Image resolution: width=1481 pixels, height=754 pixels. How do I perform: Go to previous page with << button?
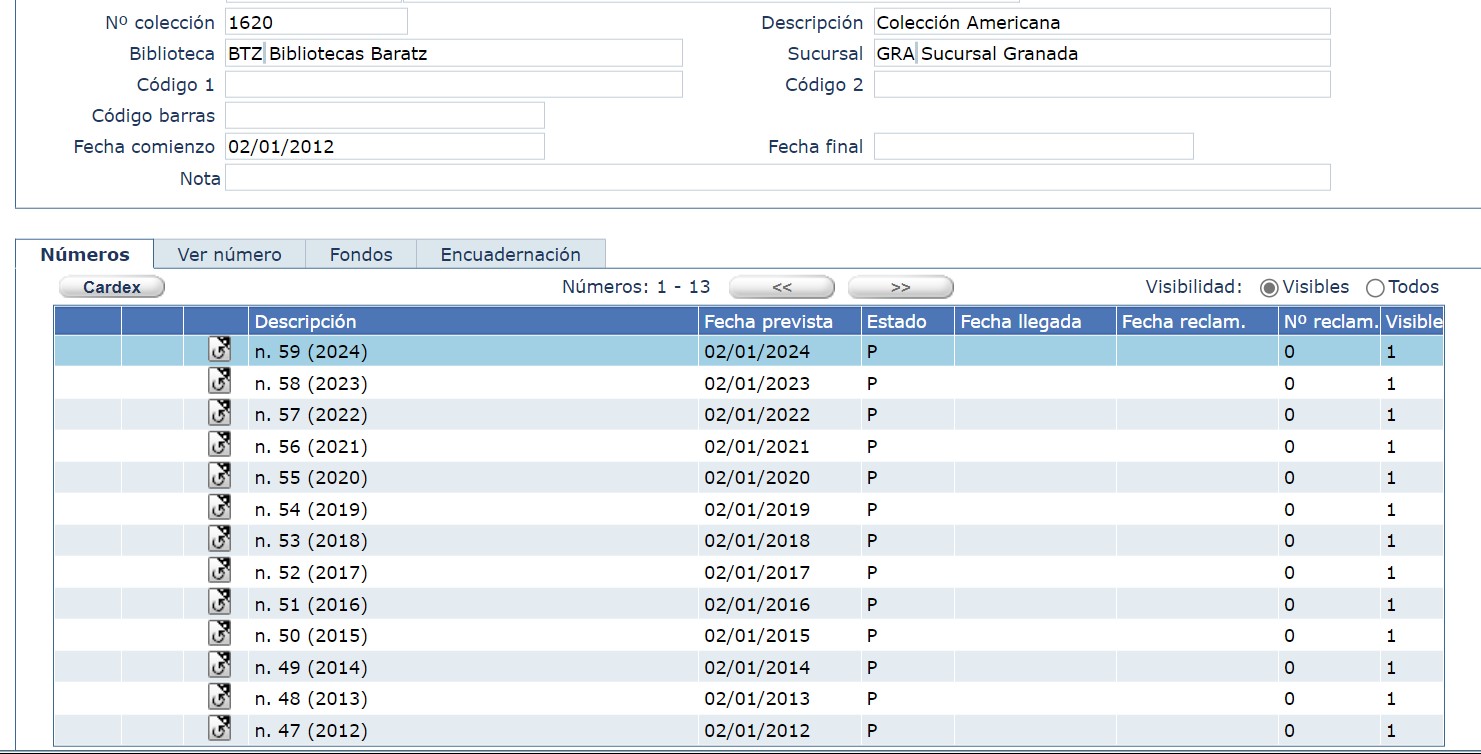[x=782, y=288]
